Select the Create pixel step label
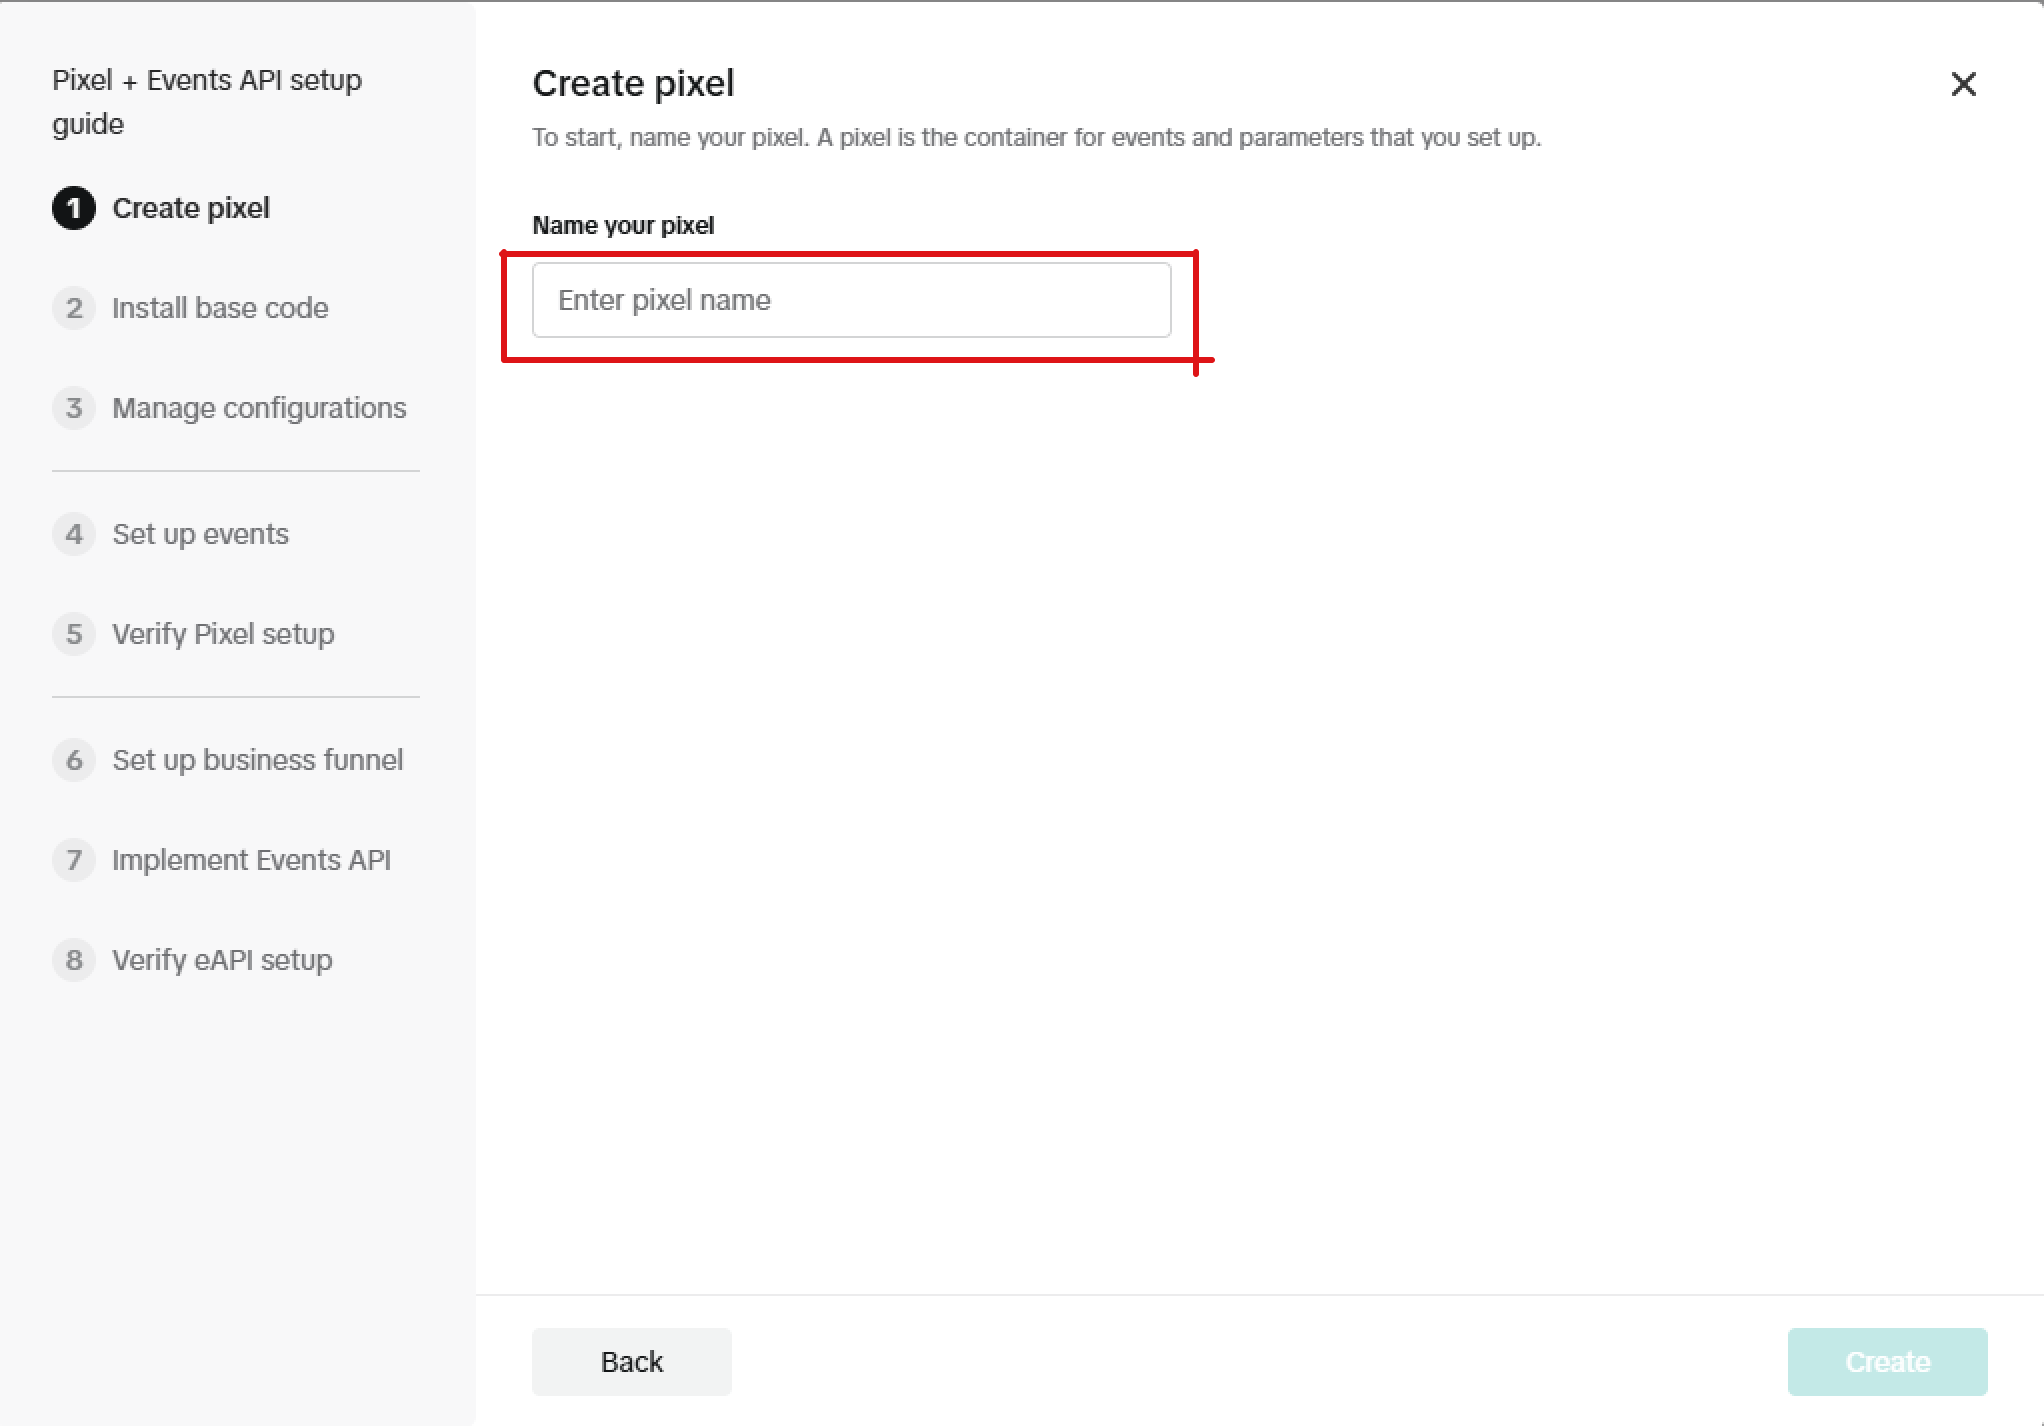The height and width of the screenshot is (1426, 2044). pos(191,208)
